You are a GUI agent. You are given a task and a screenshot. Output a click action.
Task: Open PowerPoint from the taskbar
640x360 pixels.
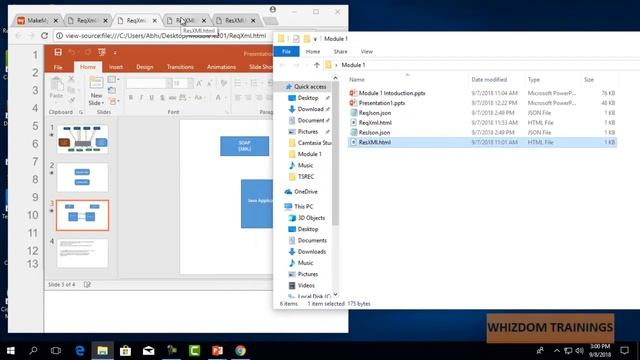coord(217,351)
